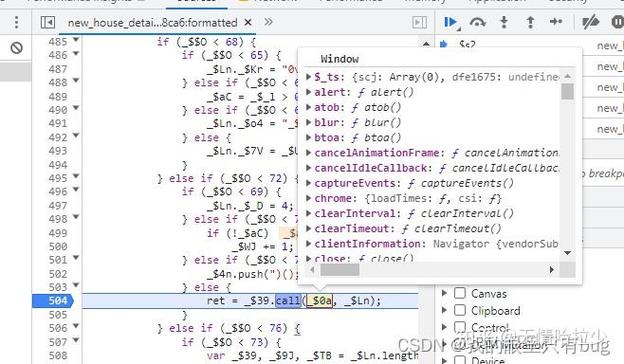
Task: Click the clear/block circle icon
Action: click(x=16, y=48)
